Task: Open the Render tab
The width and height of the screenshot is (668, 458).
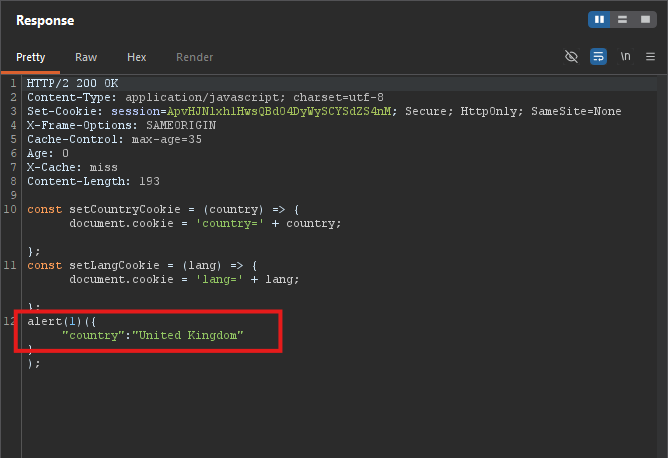Action: [195, 57]
